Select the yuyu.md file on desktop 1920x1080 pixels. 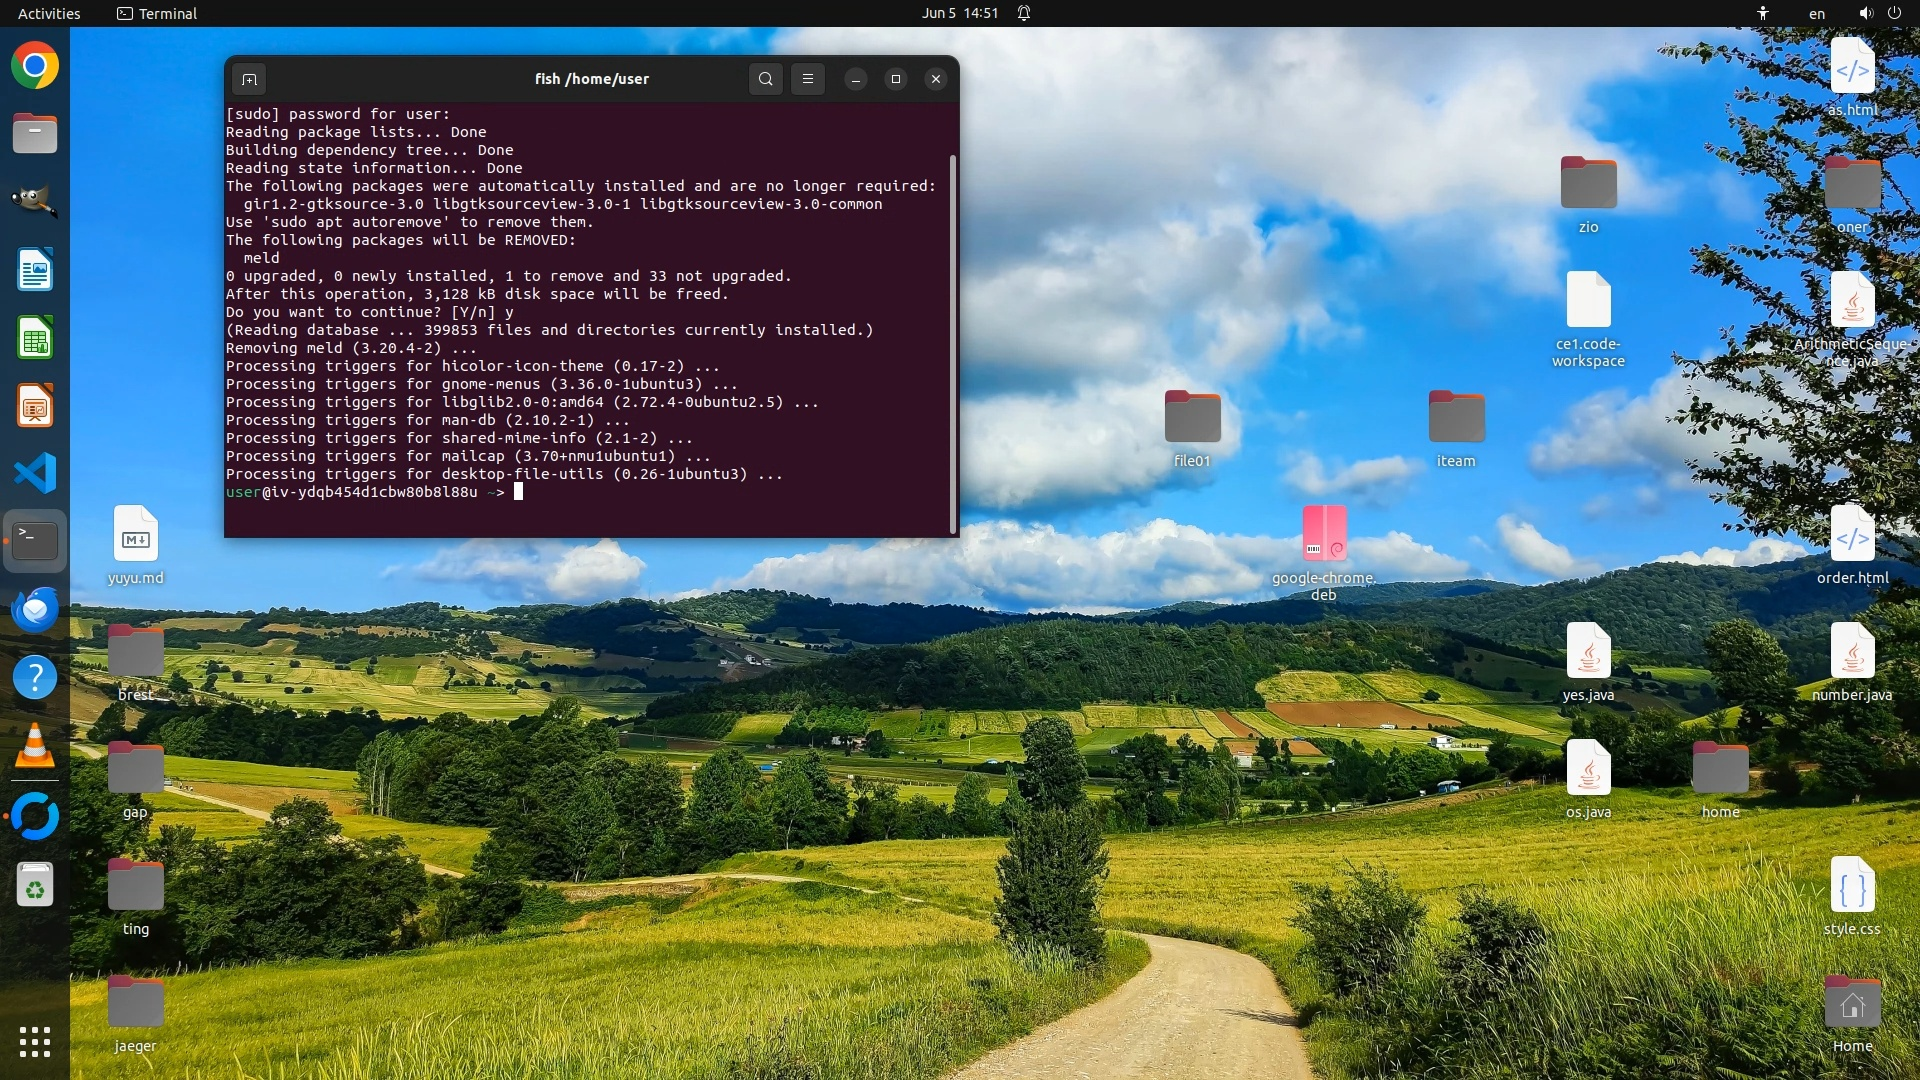(136, 535)
